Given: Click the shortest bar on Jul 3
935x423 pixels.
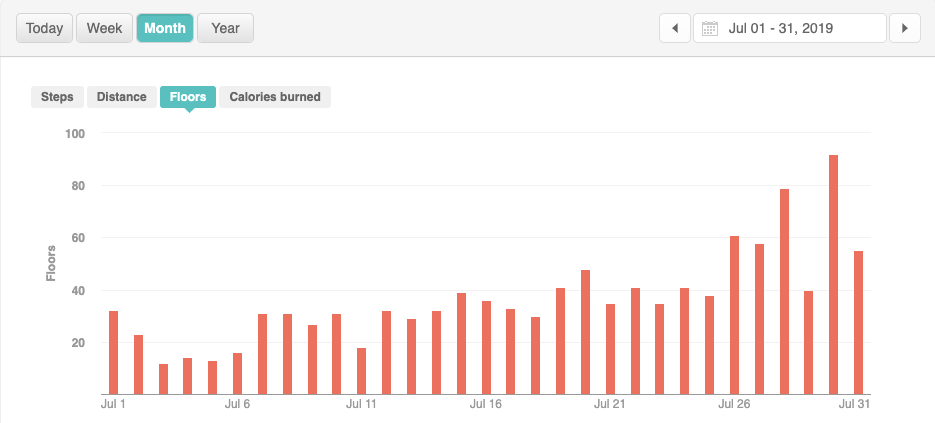Looking at the screenshot, I should point(163,378).
